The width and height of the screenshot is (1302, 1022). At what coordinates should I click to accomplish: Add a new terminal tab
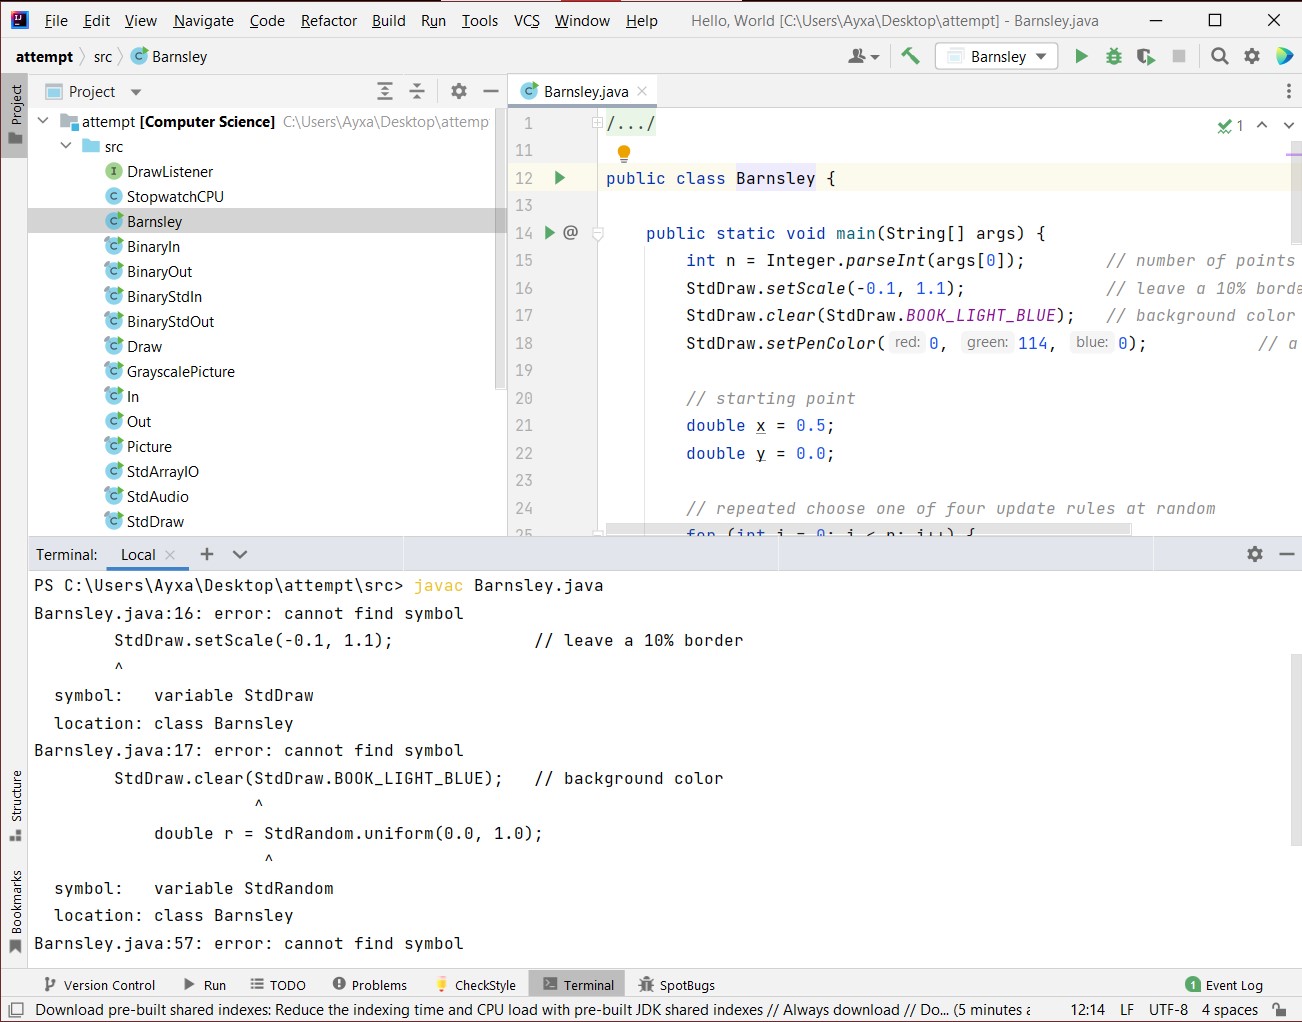point(207,554)
